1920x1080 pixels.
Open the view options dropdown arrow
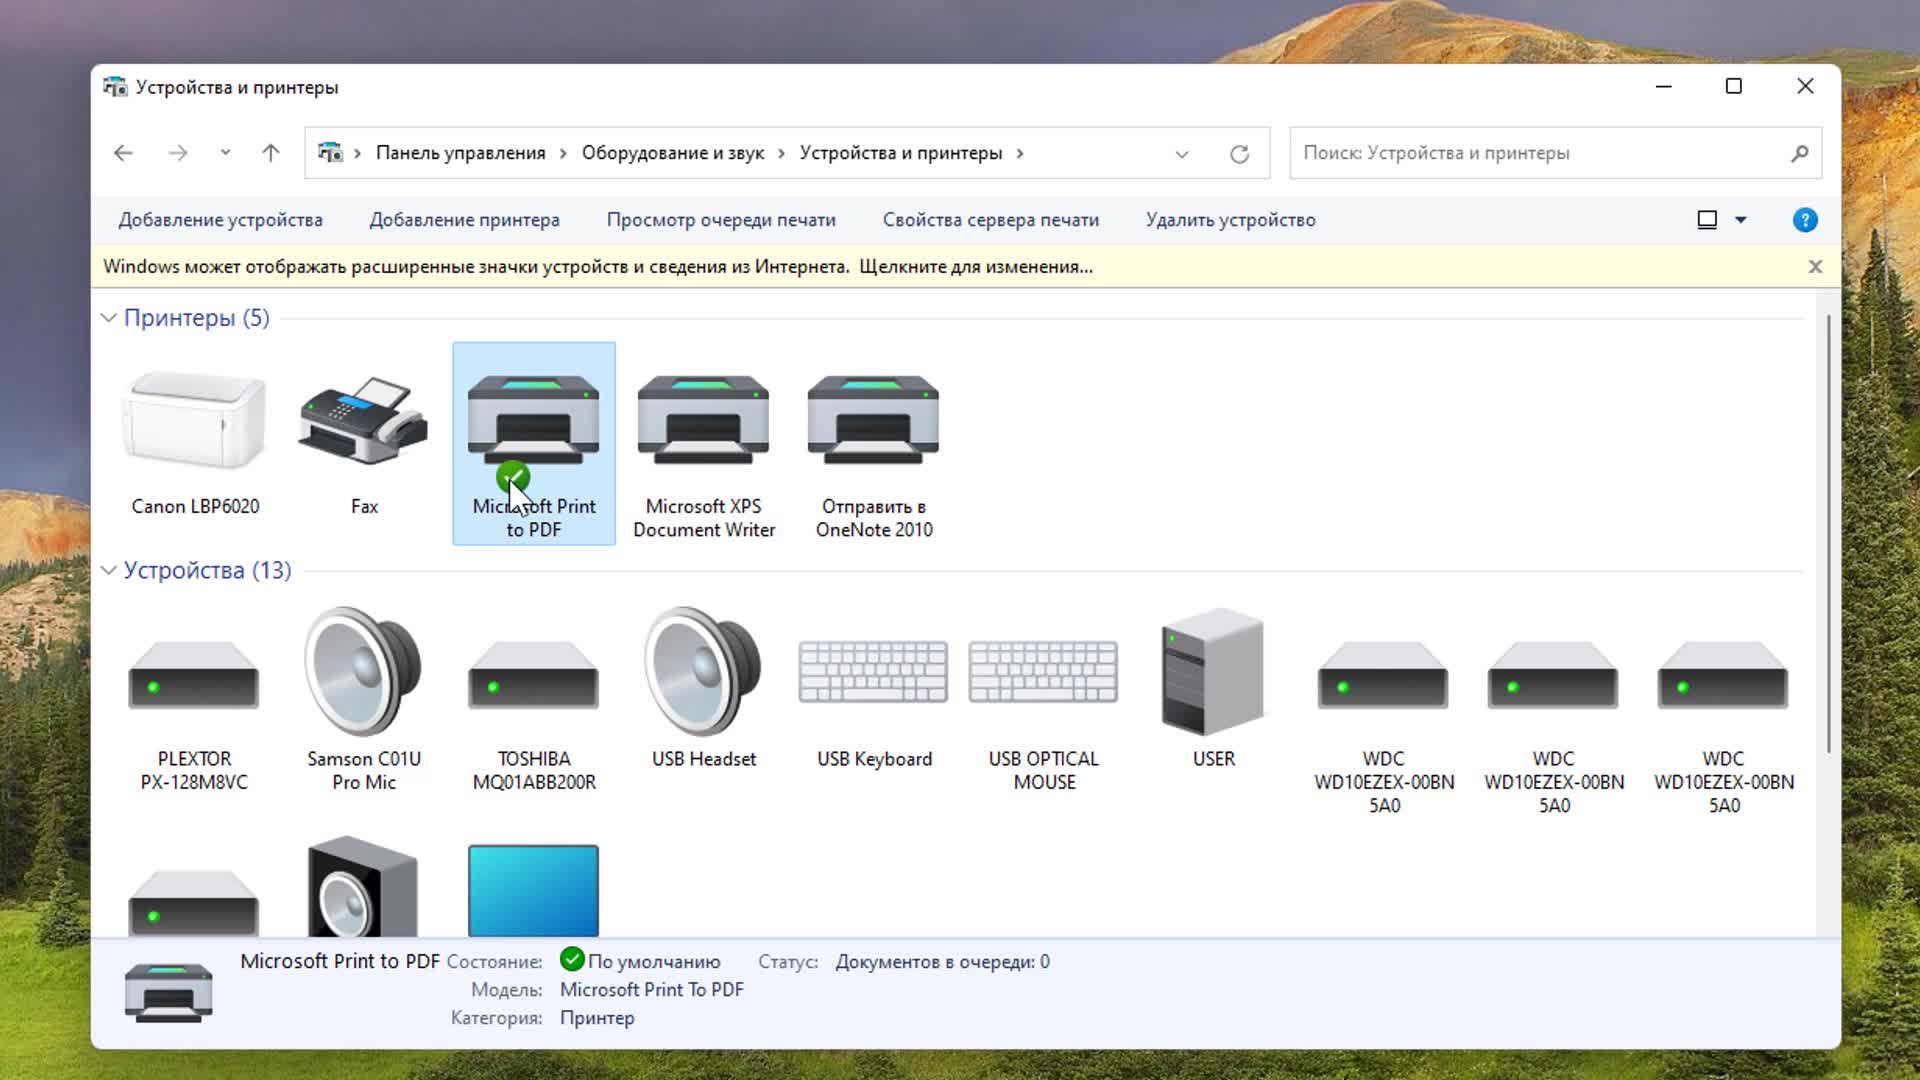pyautogui.click(x=1740, y=220)
